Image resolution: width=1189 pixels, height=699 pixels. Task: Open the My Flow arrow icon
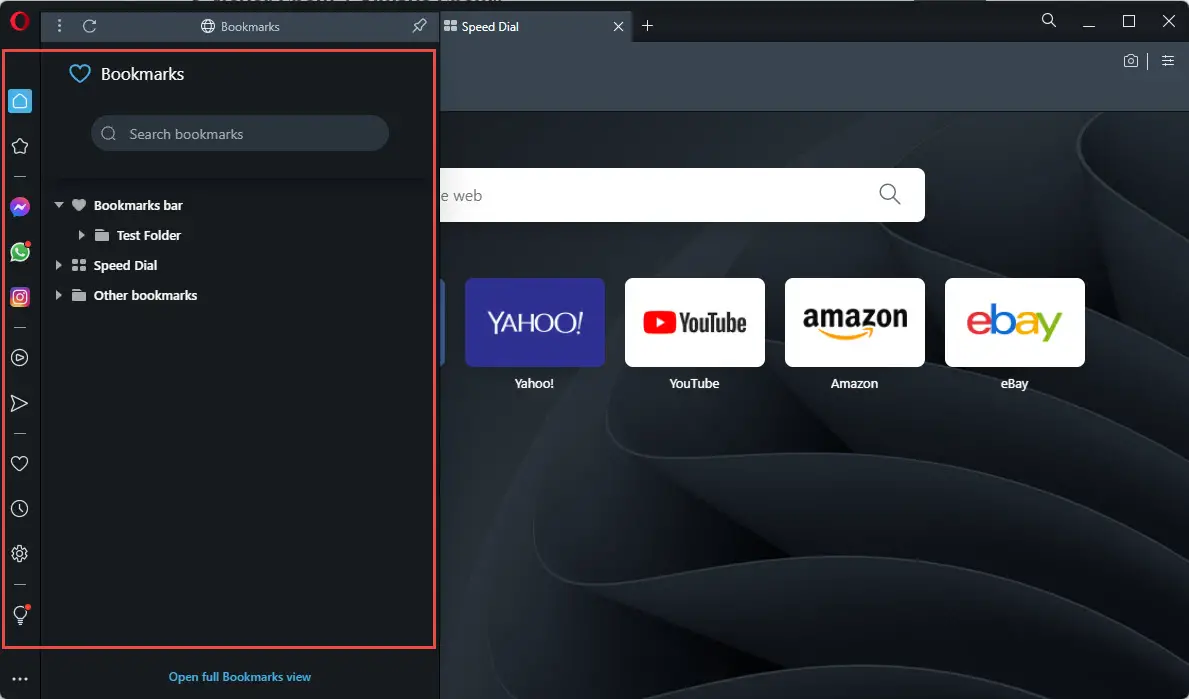point(20,403)
